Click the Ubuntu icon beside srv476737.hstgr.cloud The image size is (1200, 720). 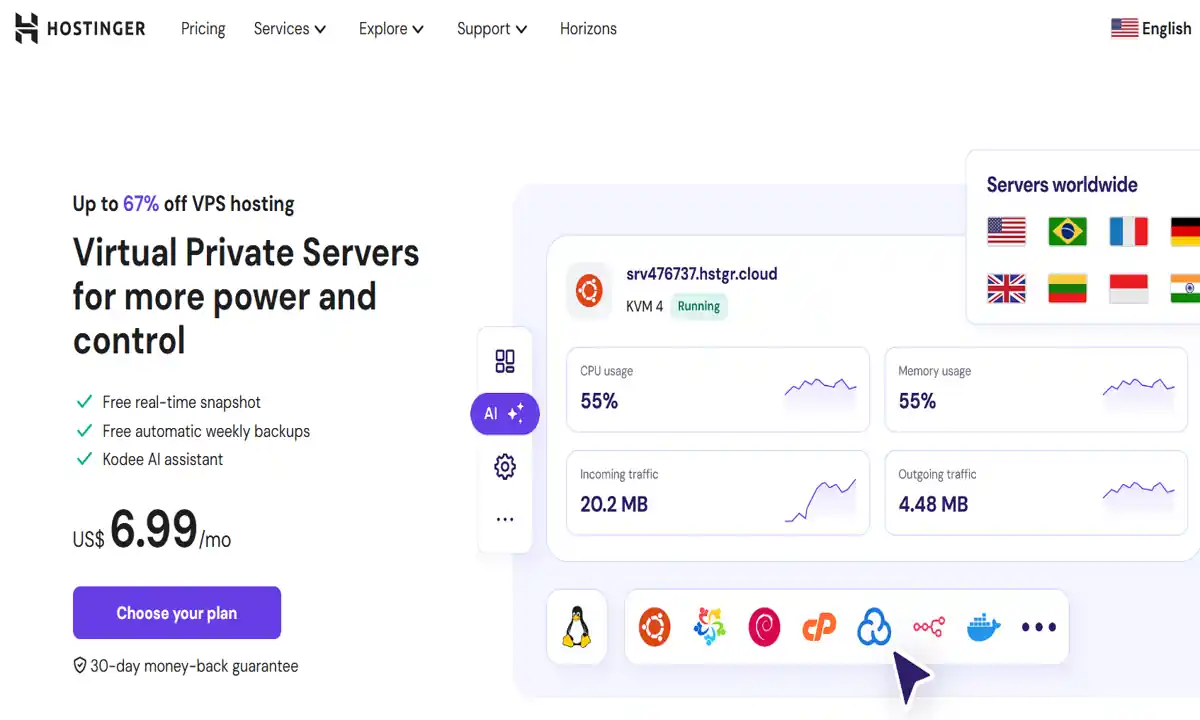click(x=589, y=291)
